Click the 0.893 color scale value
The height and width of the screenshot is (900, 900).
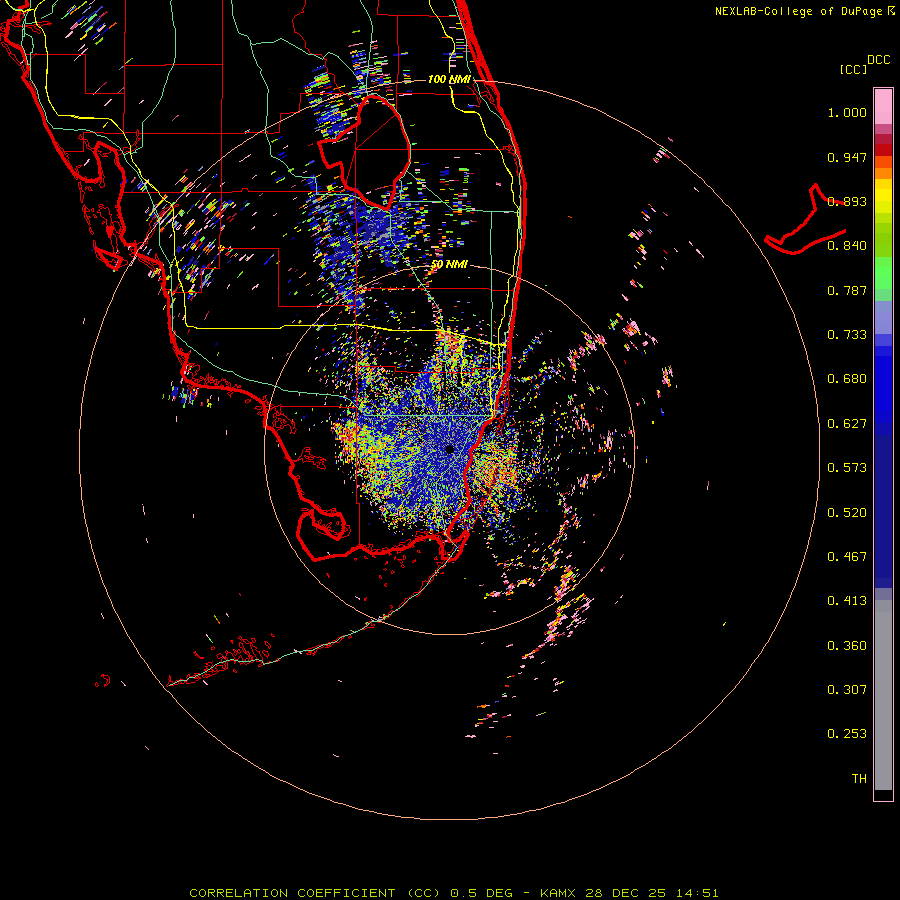click(847, 201)
